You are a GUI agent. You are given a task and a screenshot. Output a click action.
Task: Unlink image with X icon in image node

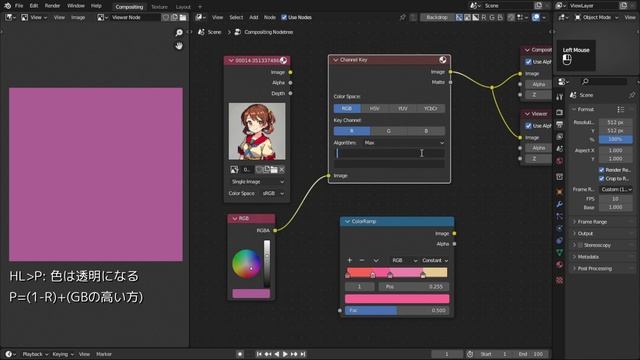point(282,169)
